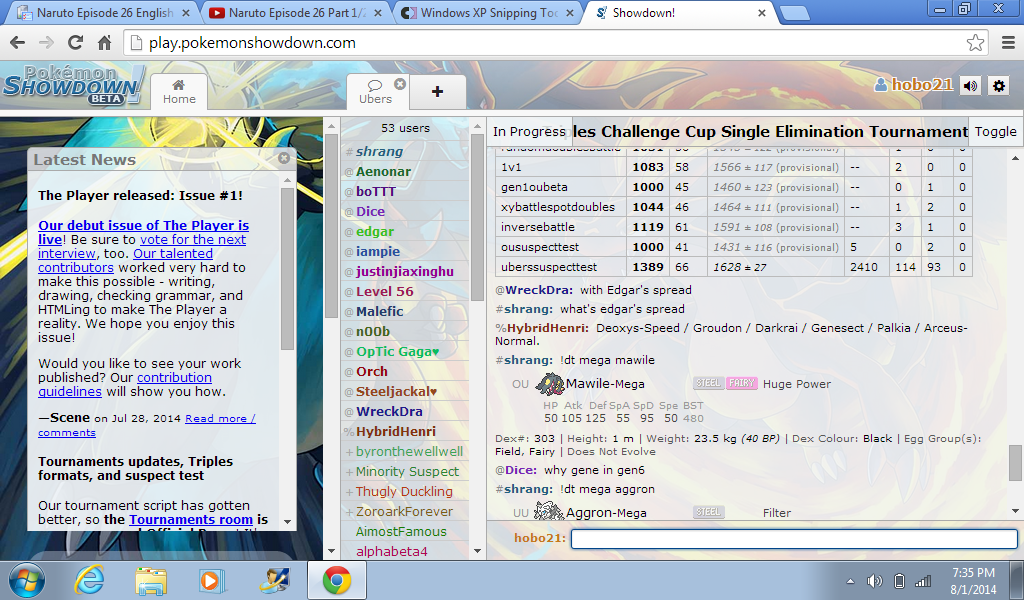Close the Latest News panel
The width and height of the screenshot is (1024, 600).
pos(283,158)
